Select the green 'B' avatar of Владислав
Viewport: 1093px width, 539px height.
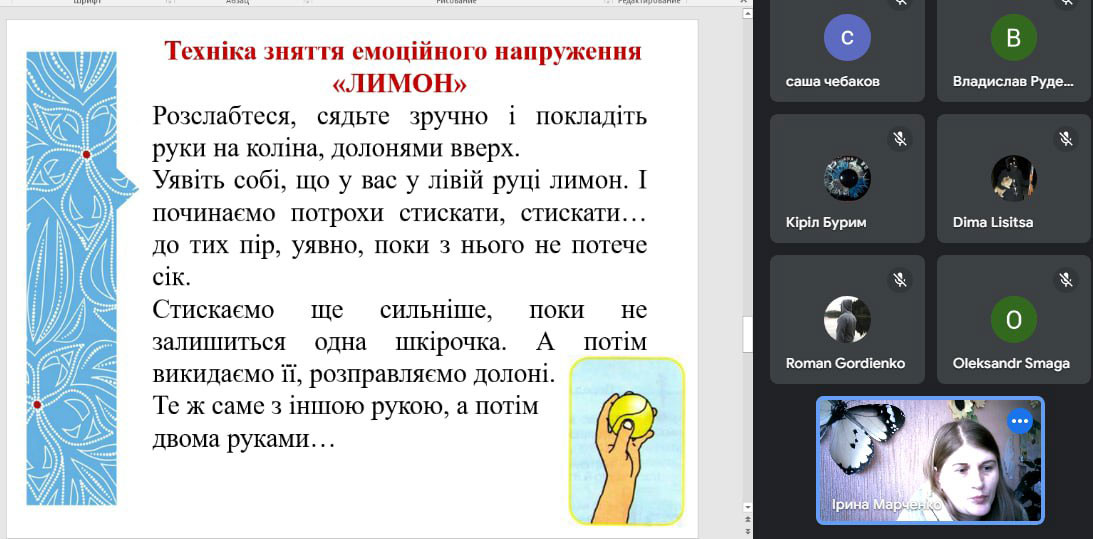click(x=1014, y=38)
